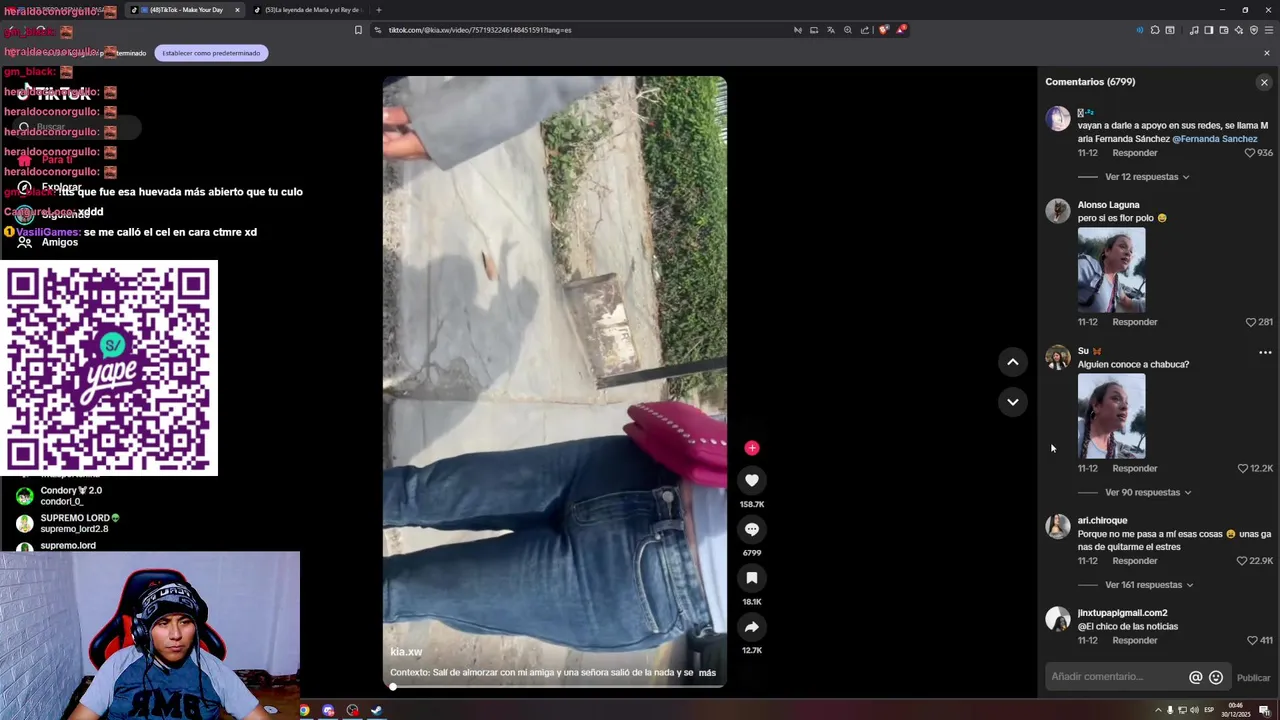The height and width of the screenshot is (720, 1280).
Task: Open Chrome from the taskbar
Action: pos(304,711)
